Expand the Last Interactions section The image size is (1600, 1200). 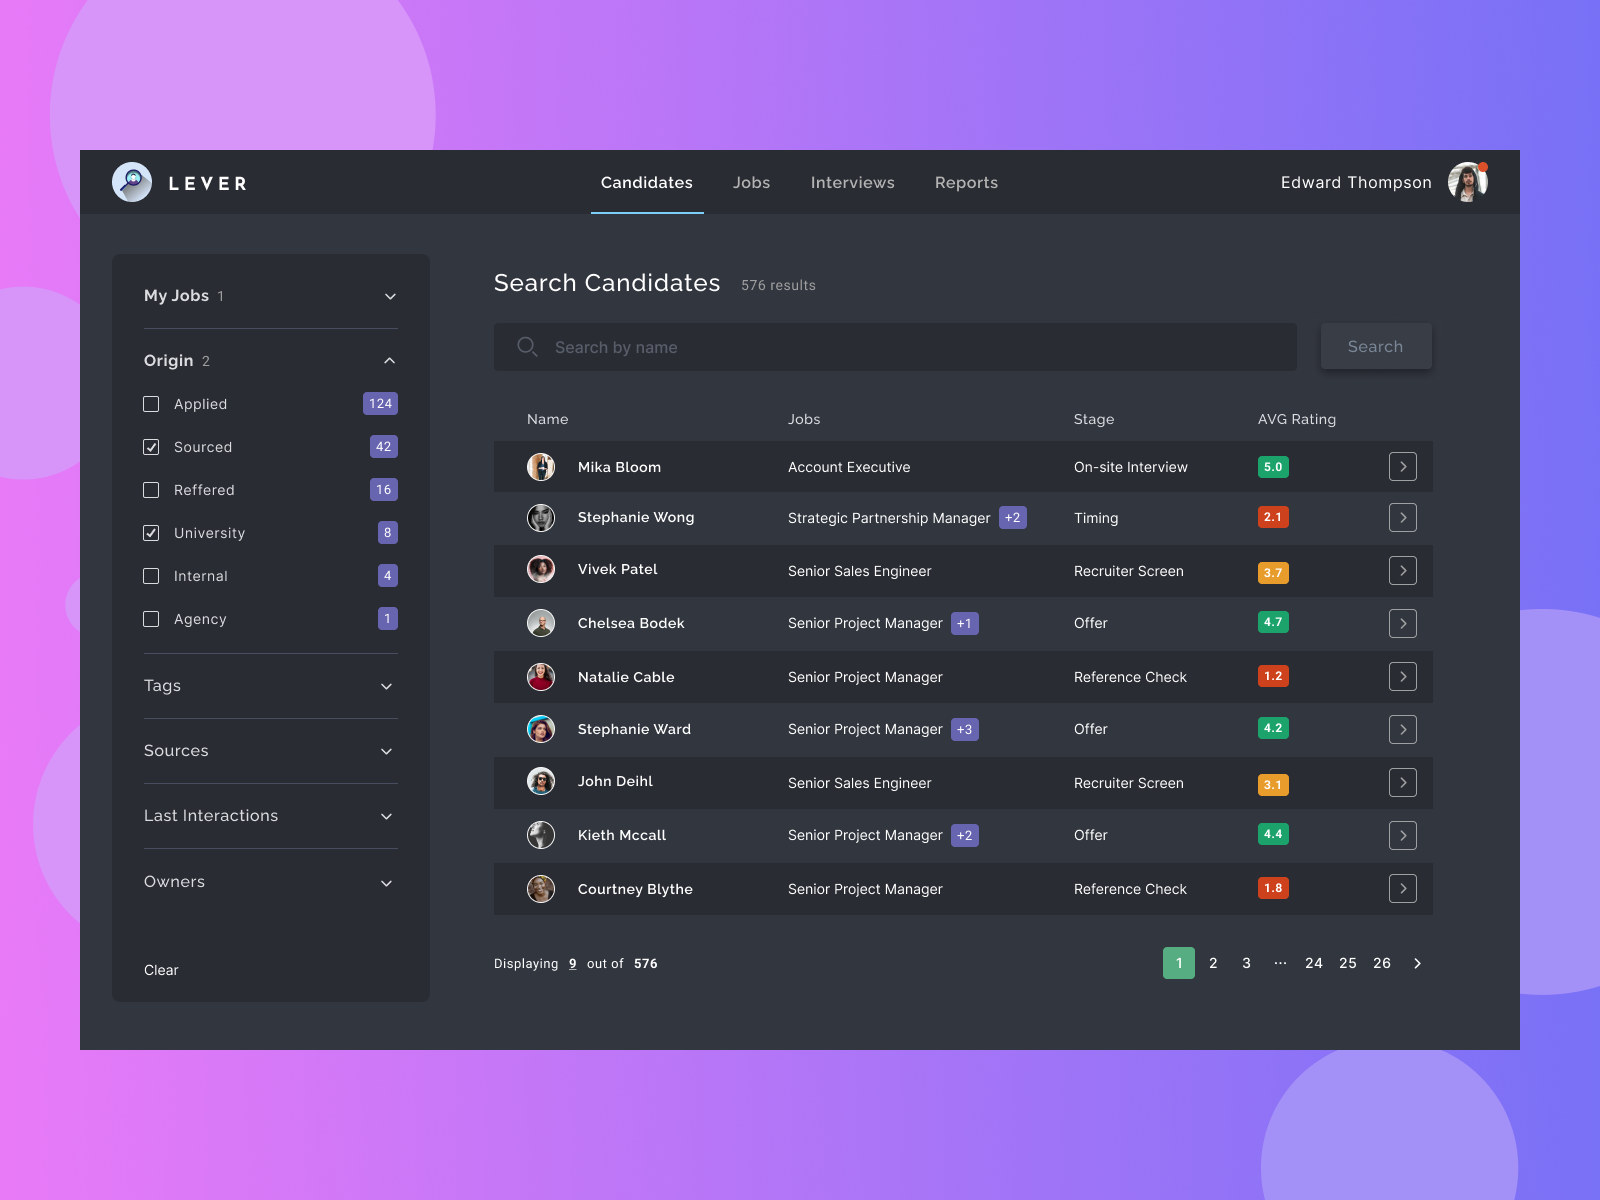coord(386,816)
